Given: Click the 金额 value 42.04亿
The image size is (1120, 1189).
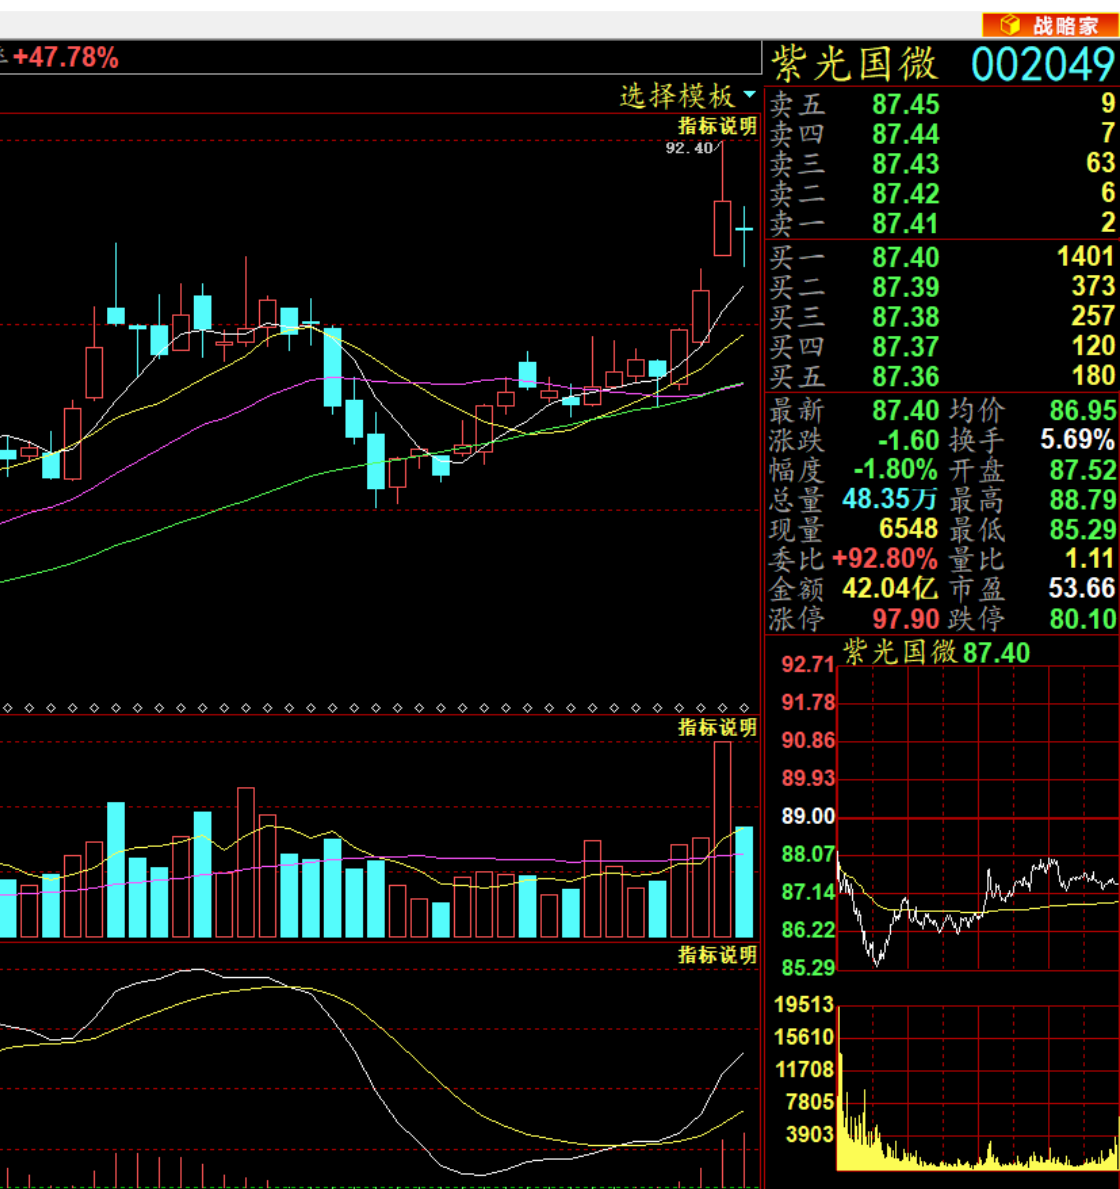Looking at the screenshot, I should [x=890, y=588].
